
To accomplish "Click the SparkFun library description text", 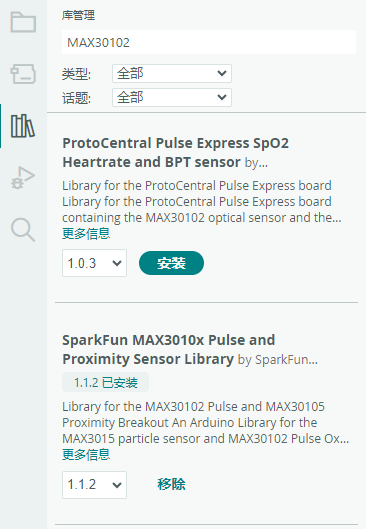I will tap(205, 422).
